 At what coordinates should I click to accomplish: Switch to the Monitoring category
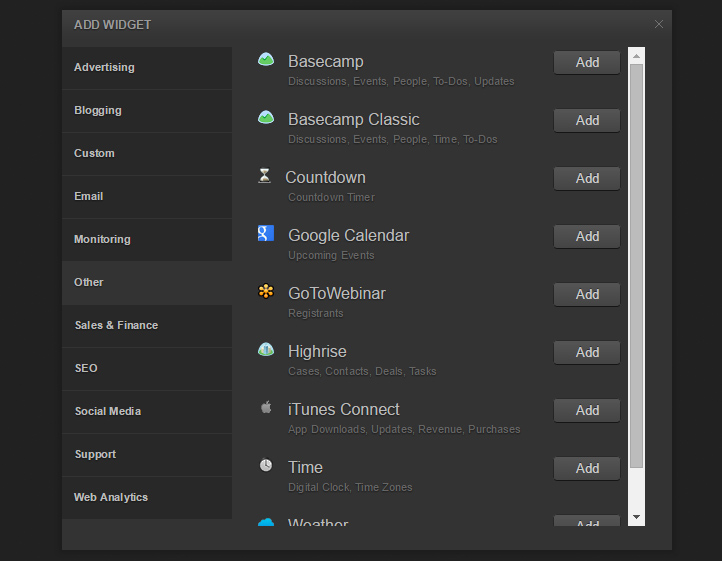point(147,240)
